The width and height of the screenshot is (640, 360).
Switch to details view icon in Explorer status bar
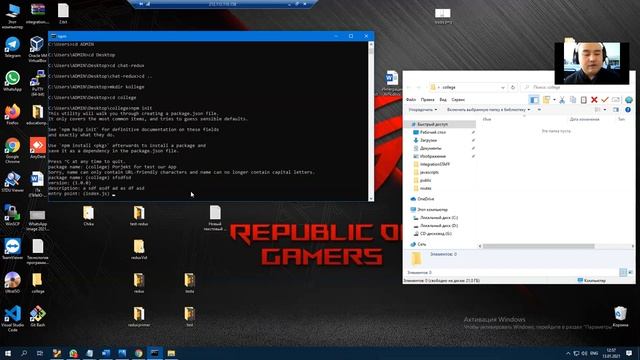[623, 272]
